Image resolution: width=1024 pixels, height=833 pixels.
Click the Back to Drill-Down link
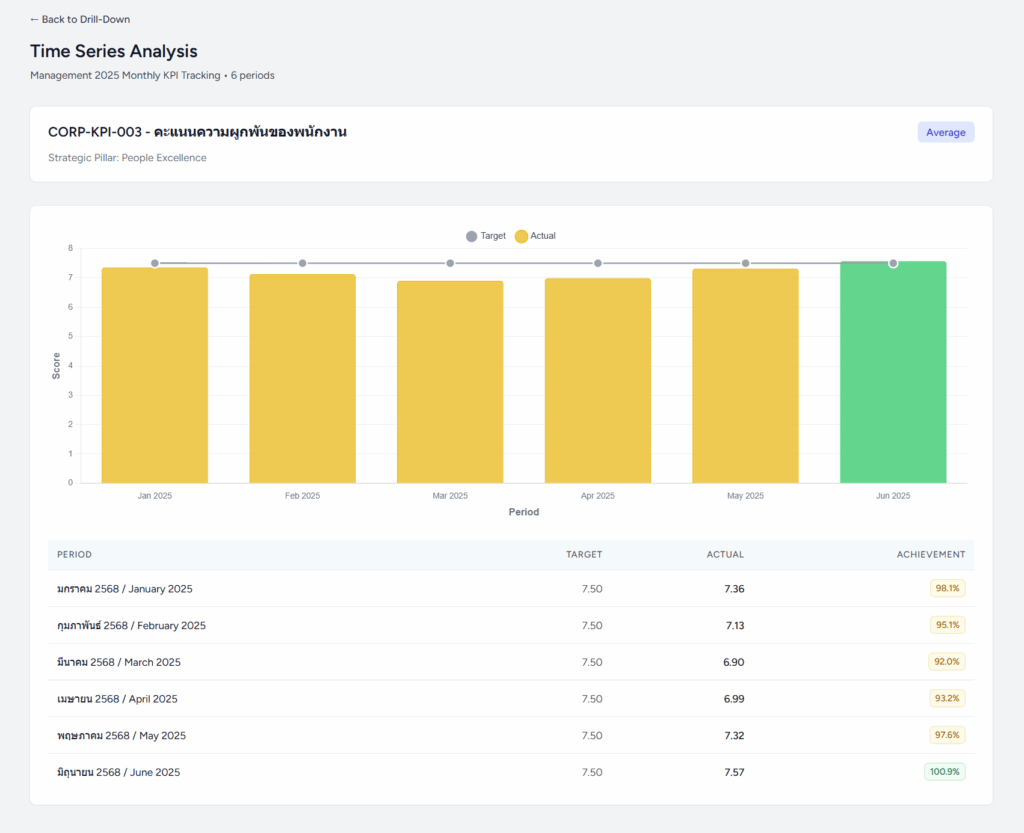point(80,19)
